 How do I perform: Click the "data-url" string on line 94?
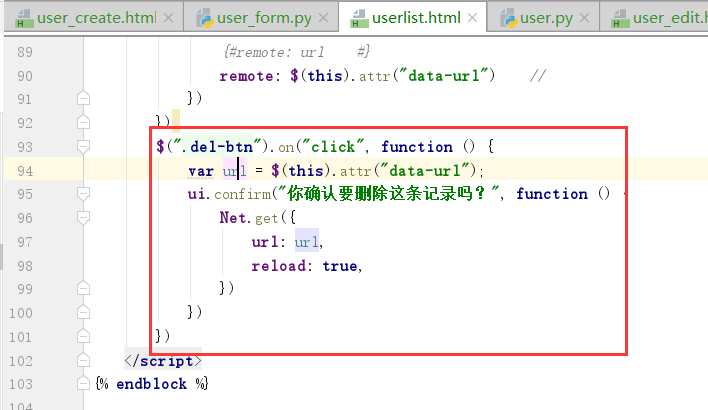424,171
